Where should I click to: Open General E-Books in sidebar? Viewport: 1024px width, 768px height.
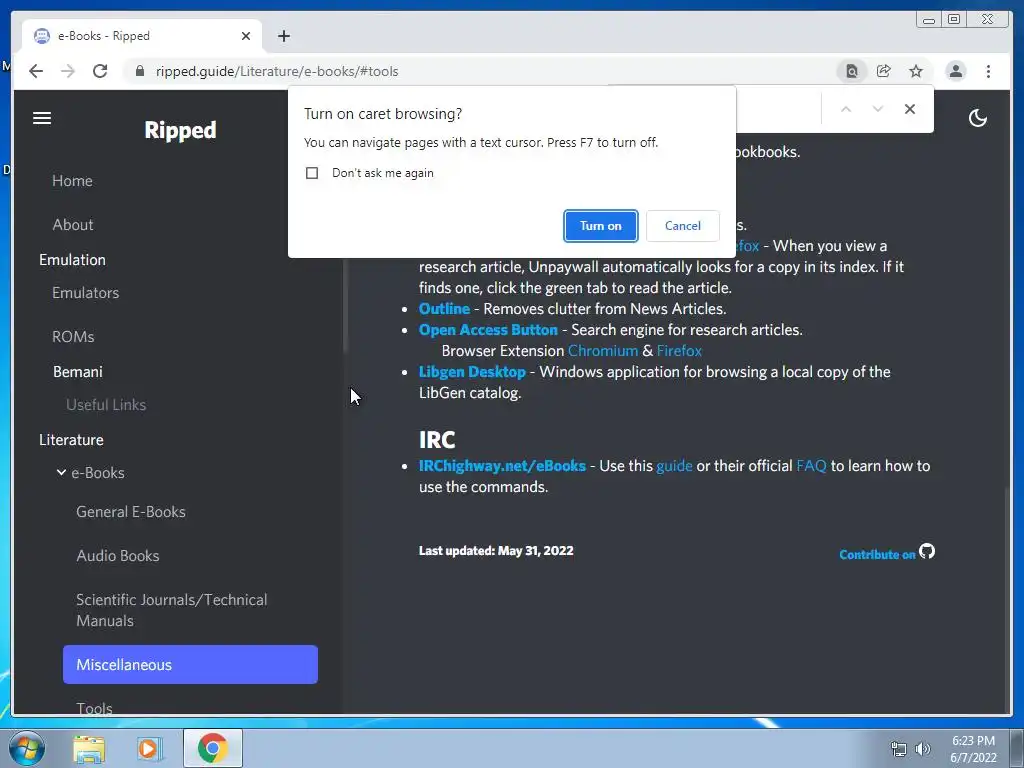[131, 512]
